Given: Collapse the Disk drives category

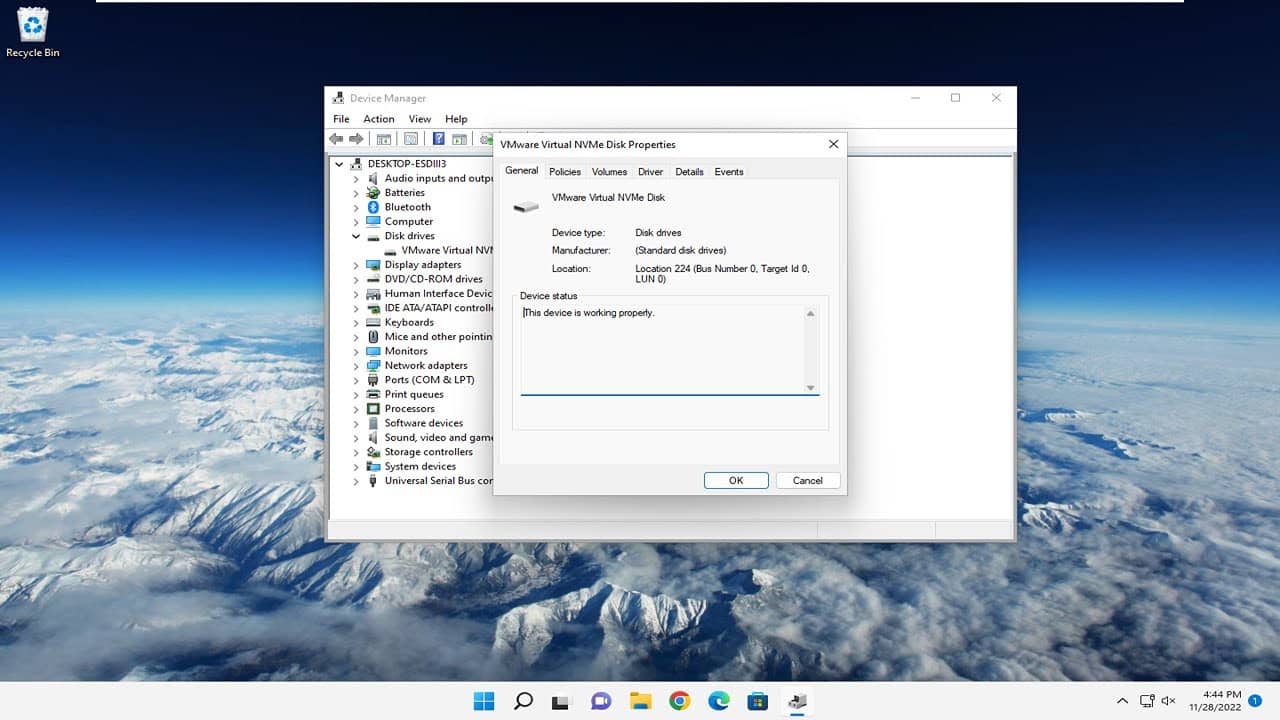Looking at the screenshot, I should [x=356, y=236].
